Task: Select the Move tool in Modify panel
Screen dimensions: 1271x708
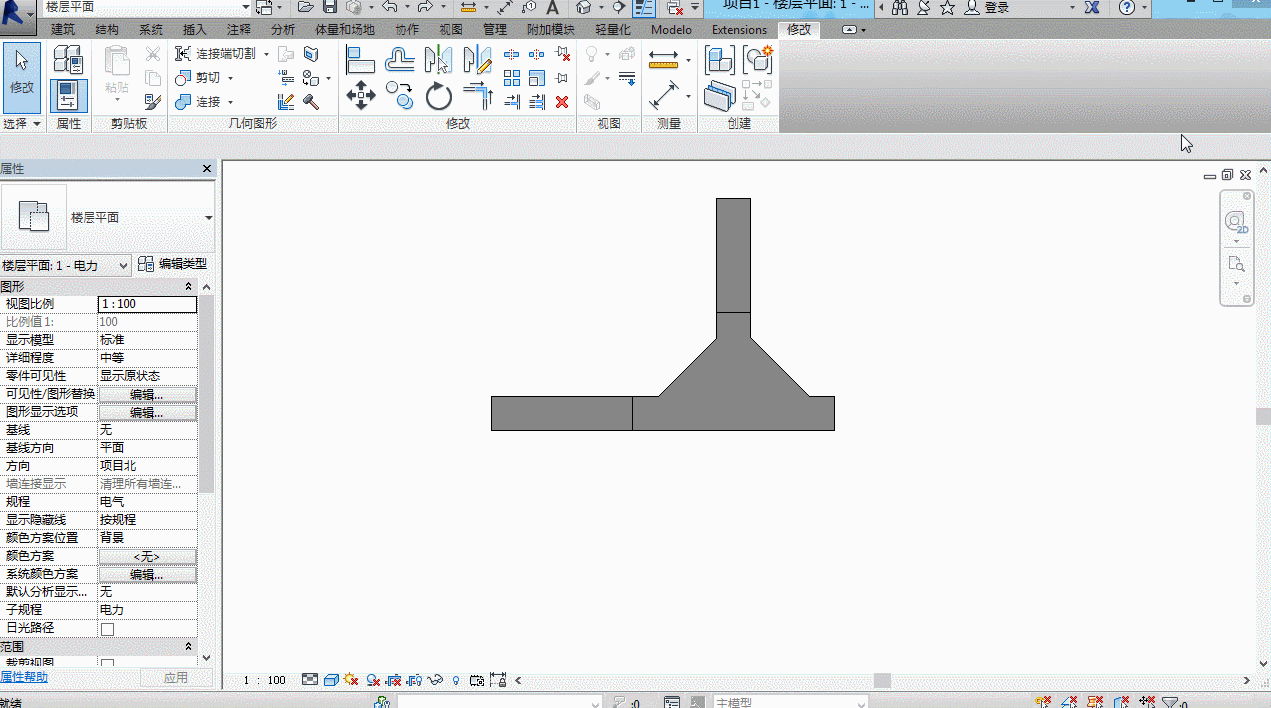Action: point(361,96)
